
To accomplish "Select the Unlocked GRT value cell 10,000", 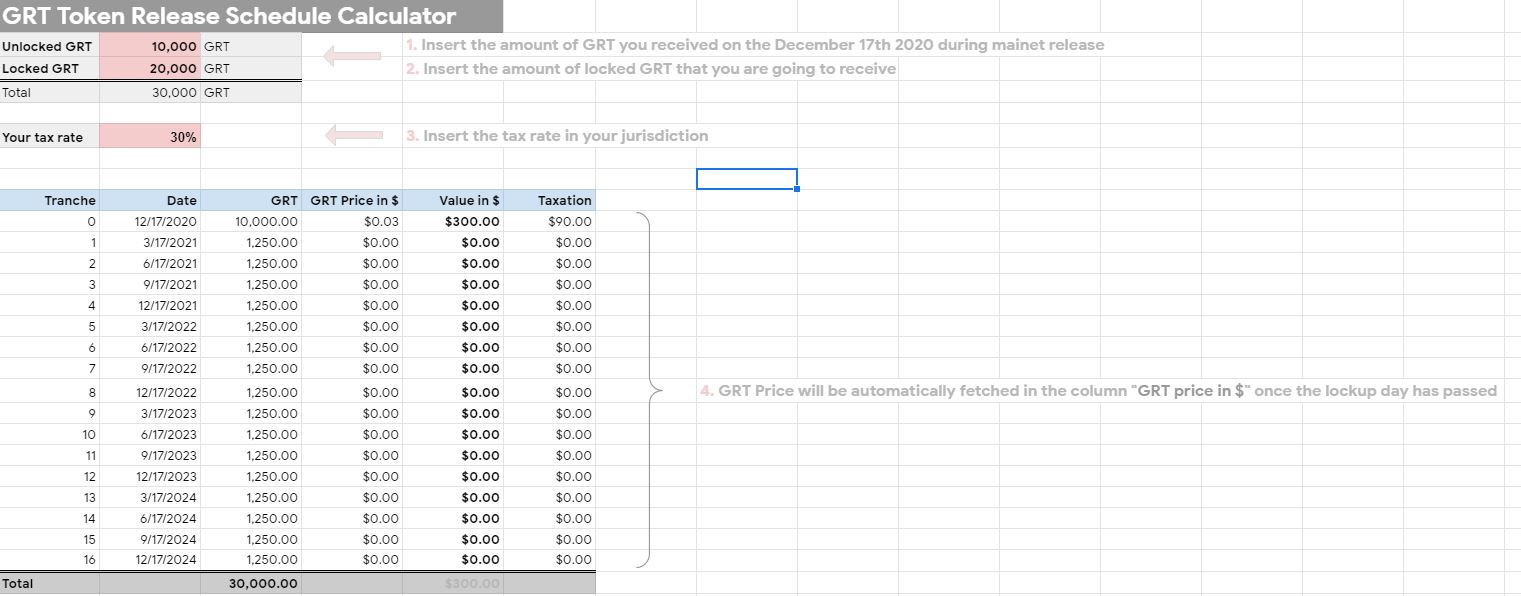I will 150,46.
